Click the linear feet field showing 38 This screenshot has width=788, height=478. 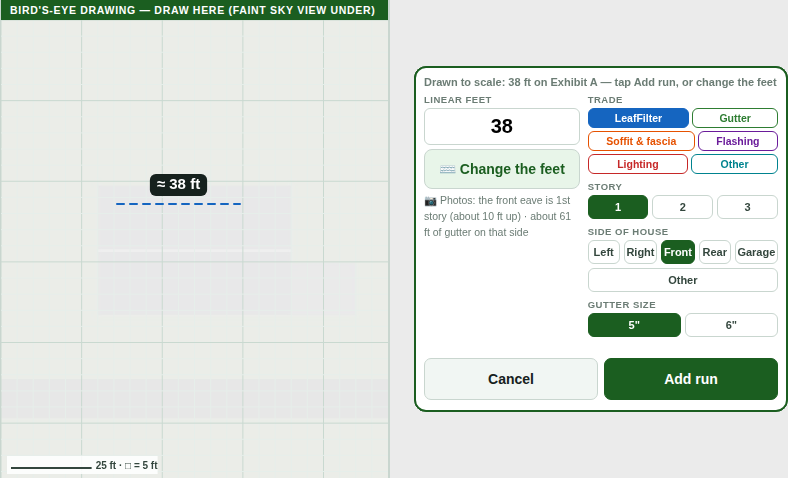pyautogui.click(x=502, y=127)
